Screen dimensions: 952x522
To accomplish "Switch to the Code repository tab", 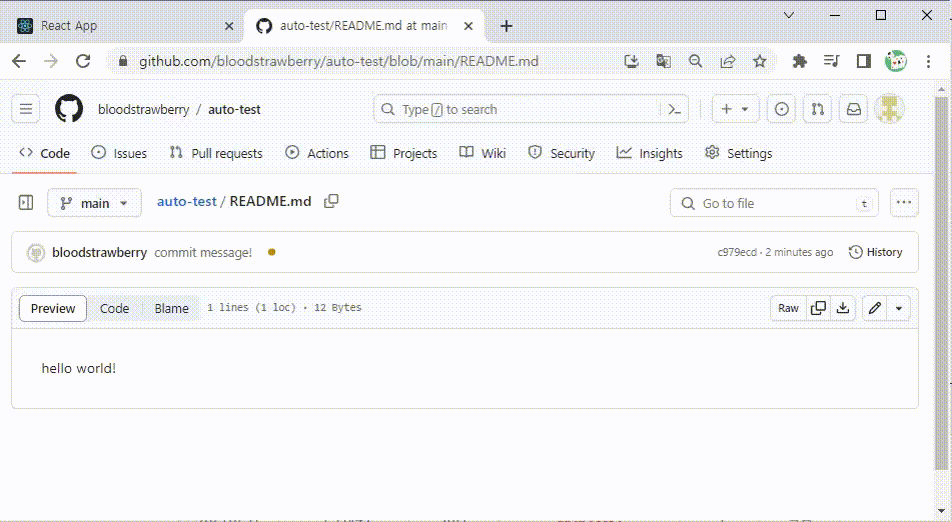I will [x=44, y=154].
